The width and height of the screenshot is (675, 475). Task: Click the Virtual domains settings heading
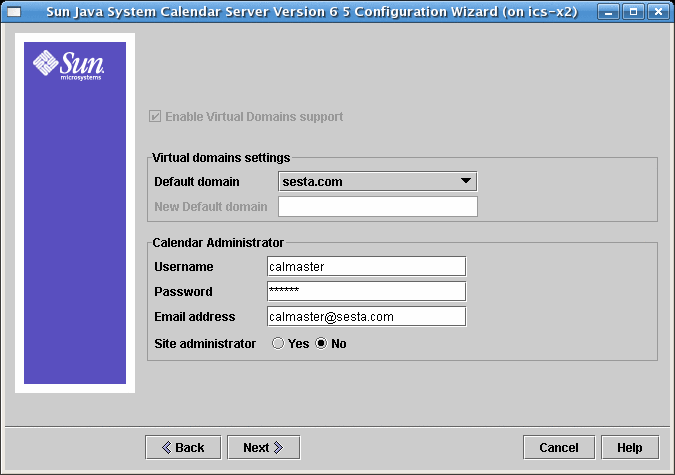[x=221, y=158]
